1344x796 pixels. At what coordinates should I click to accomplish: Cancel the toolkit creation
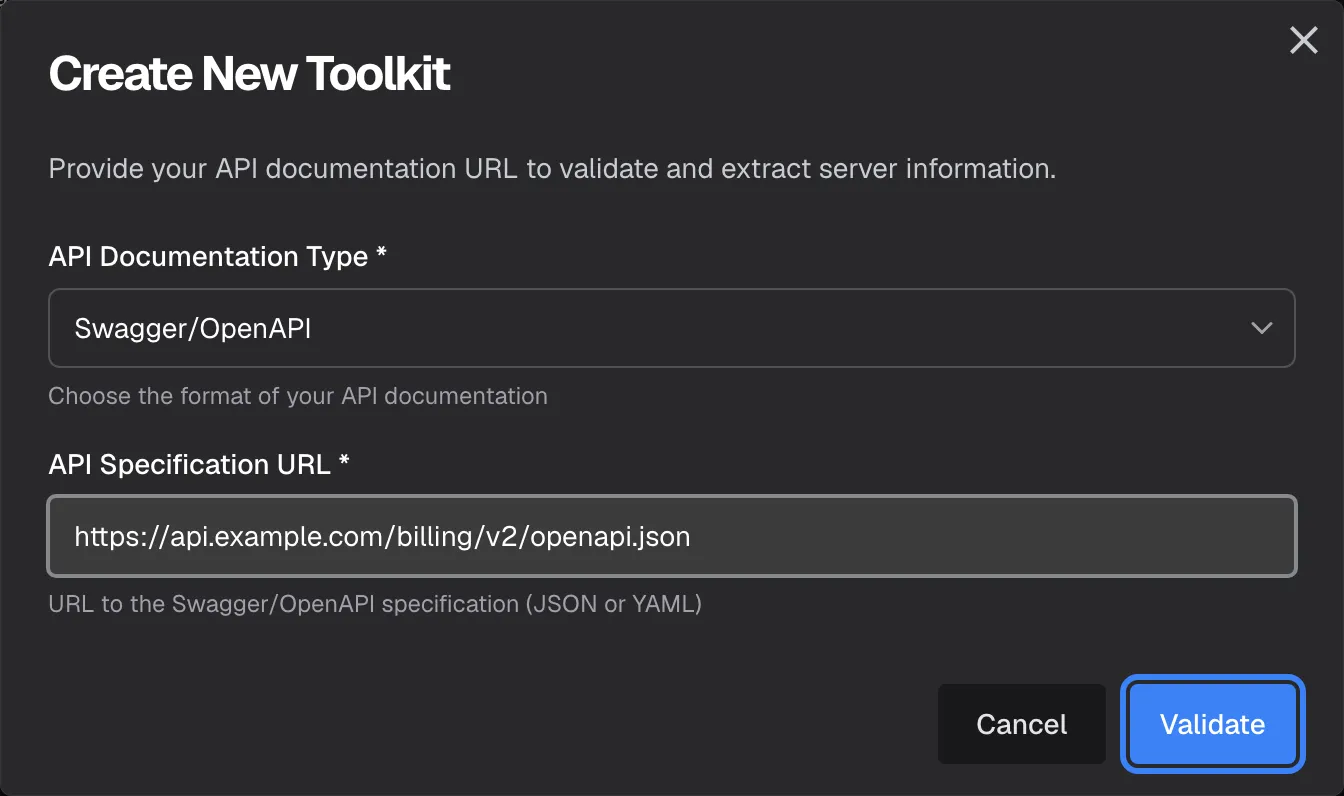click(1021, 724)
